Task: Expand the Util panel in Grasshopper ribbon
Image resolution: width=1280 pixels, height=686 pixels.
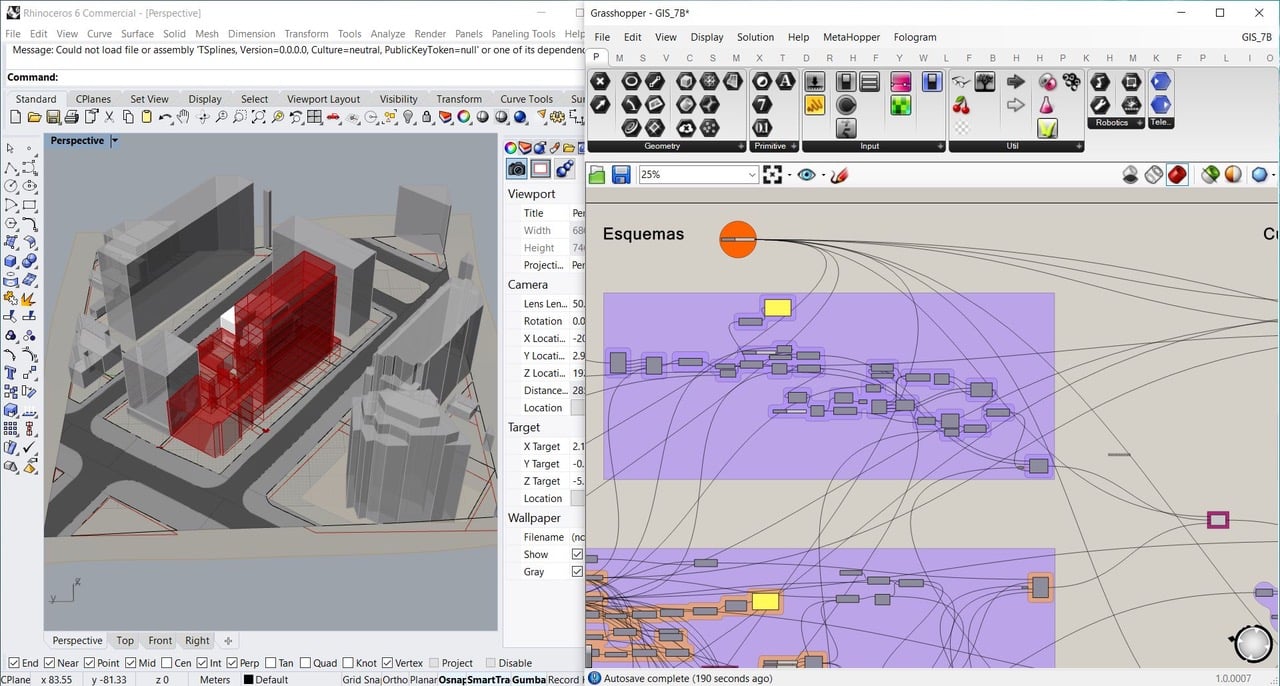Action: pyautogui.click(x=1078, y=146)
